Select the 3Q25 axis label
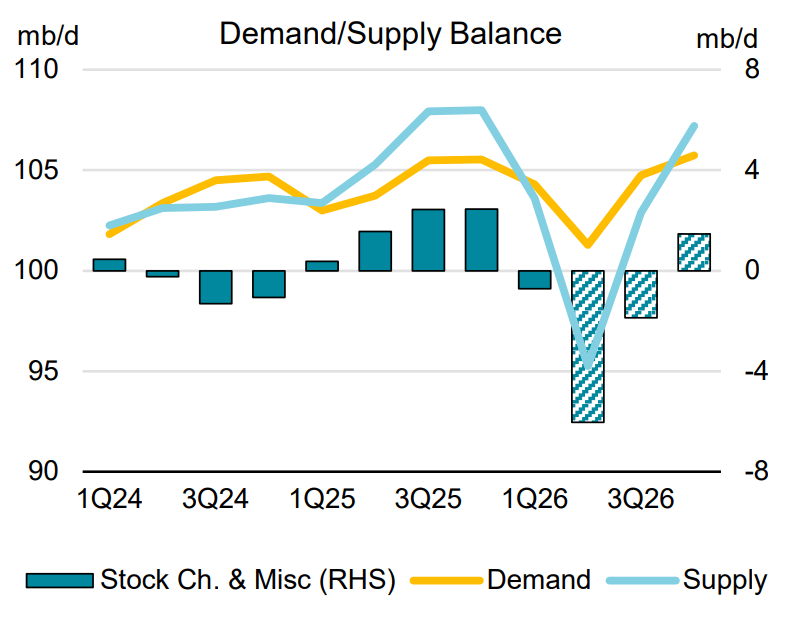Screen dimensions: 802x621 pos(428,499)
